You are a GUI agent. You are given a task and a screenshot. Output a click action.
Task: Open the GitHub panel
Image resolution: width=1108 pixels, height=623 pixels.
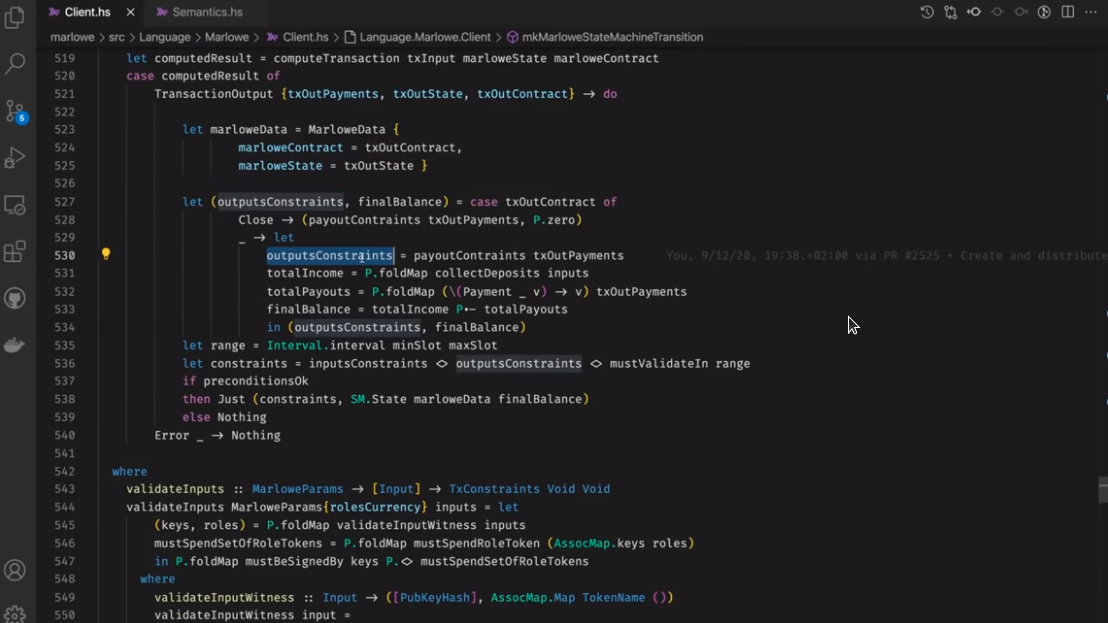point(15,299)
